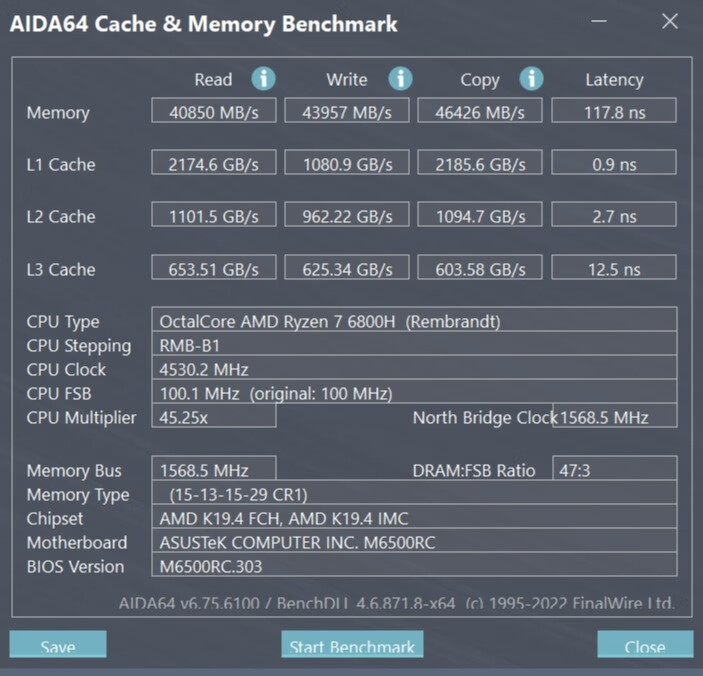Start the cache and memory benchmark
This screenshot has width=703, height=676.
[x=352, y=645]
